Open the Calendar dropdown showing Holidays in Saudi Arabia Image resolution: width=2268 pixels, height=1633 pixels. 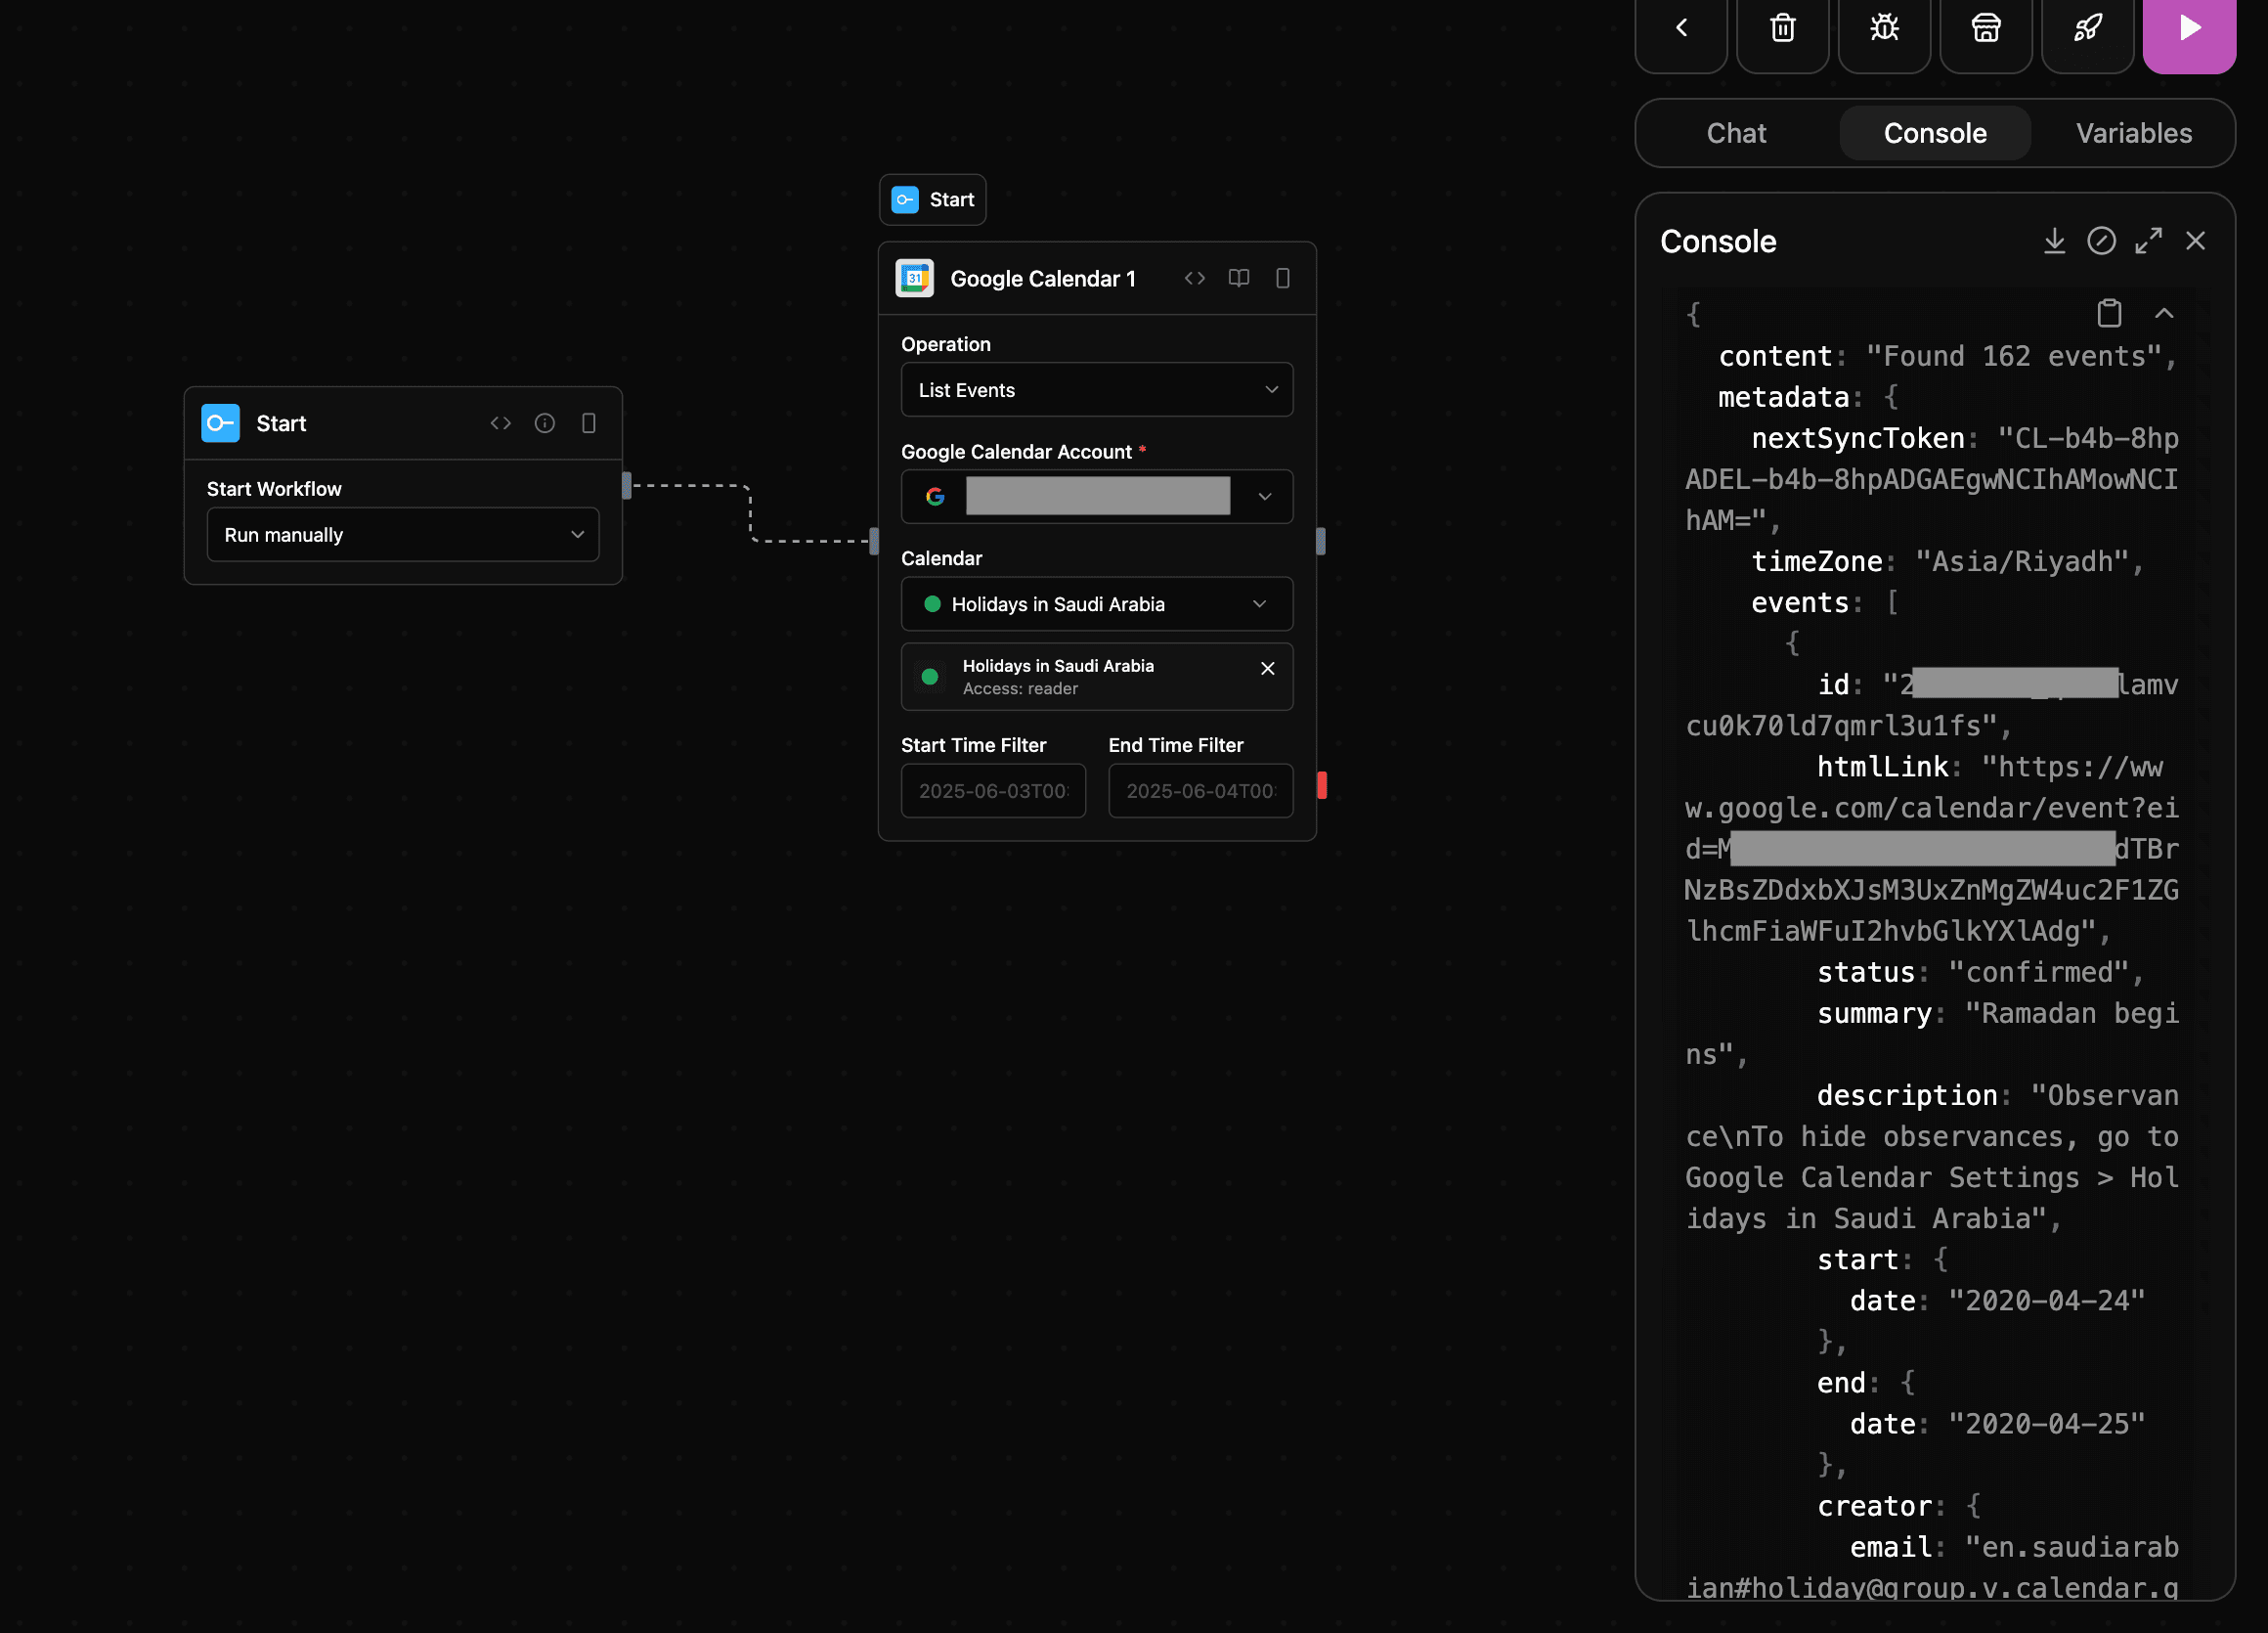point(1096,604)
